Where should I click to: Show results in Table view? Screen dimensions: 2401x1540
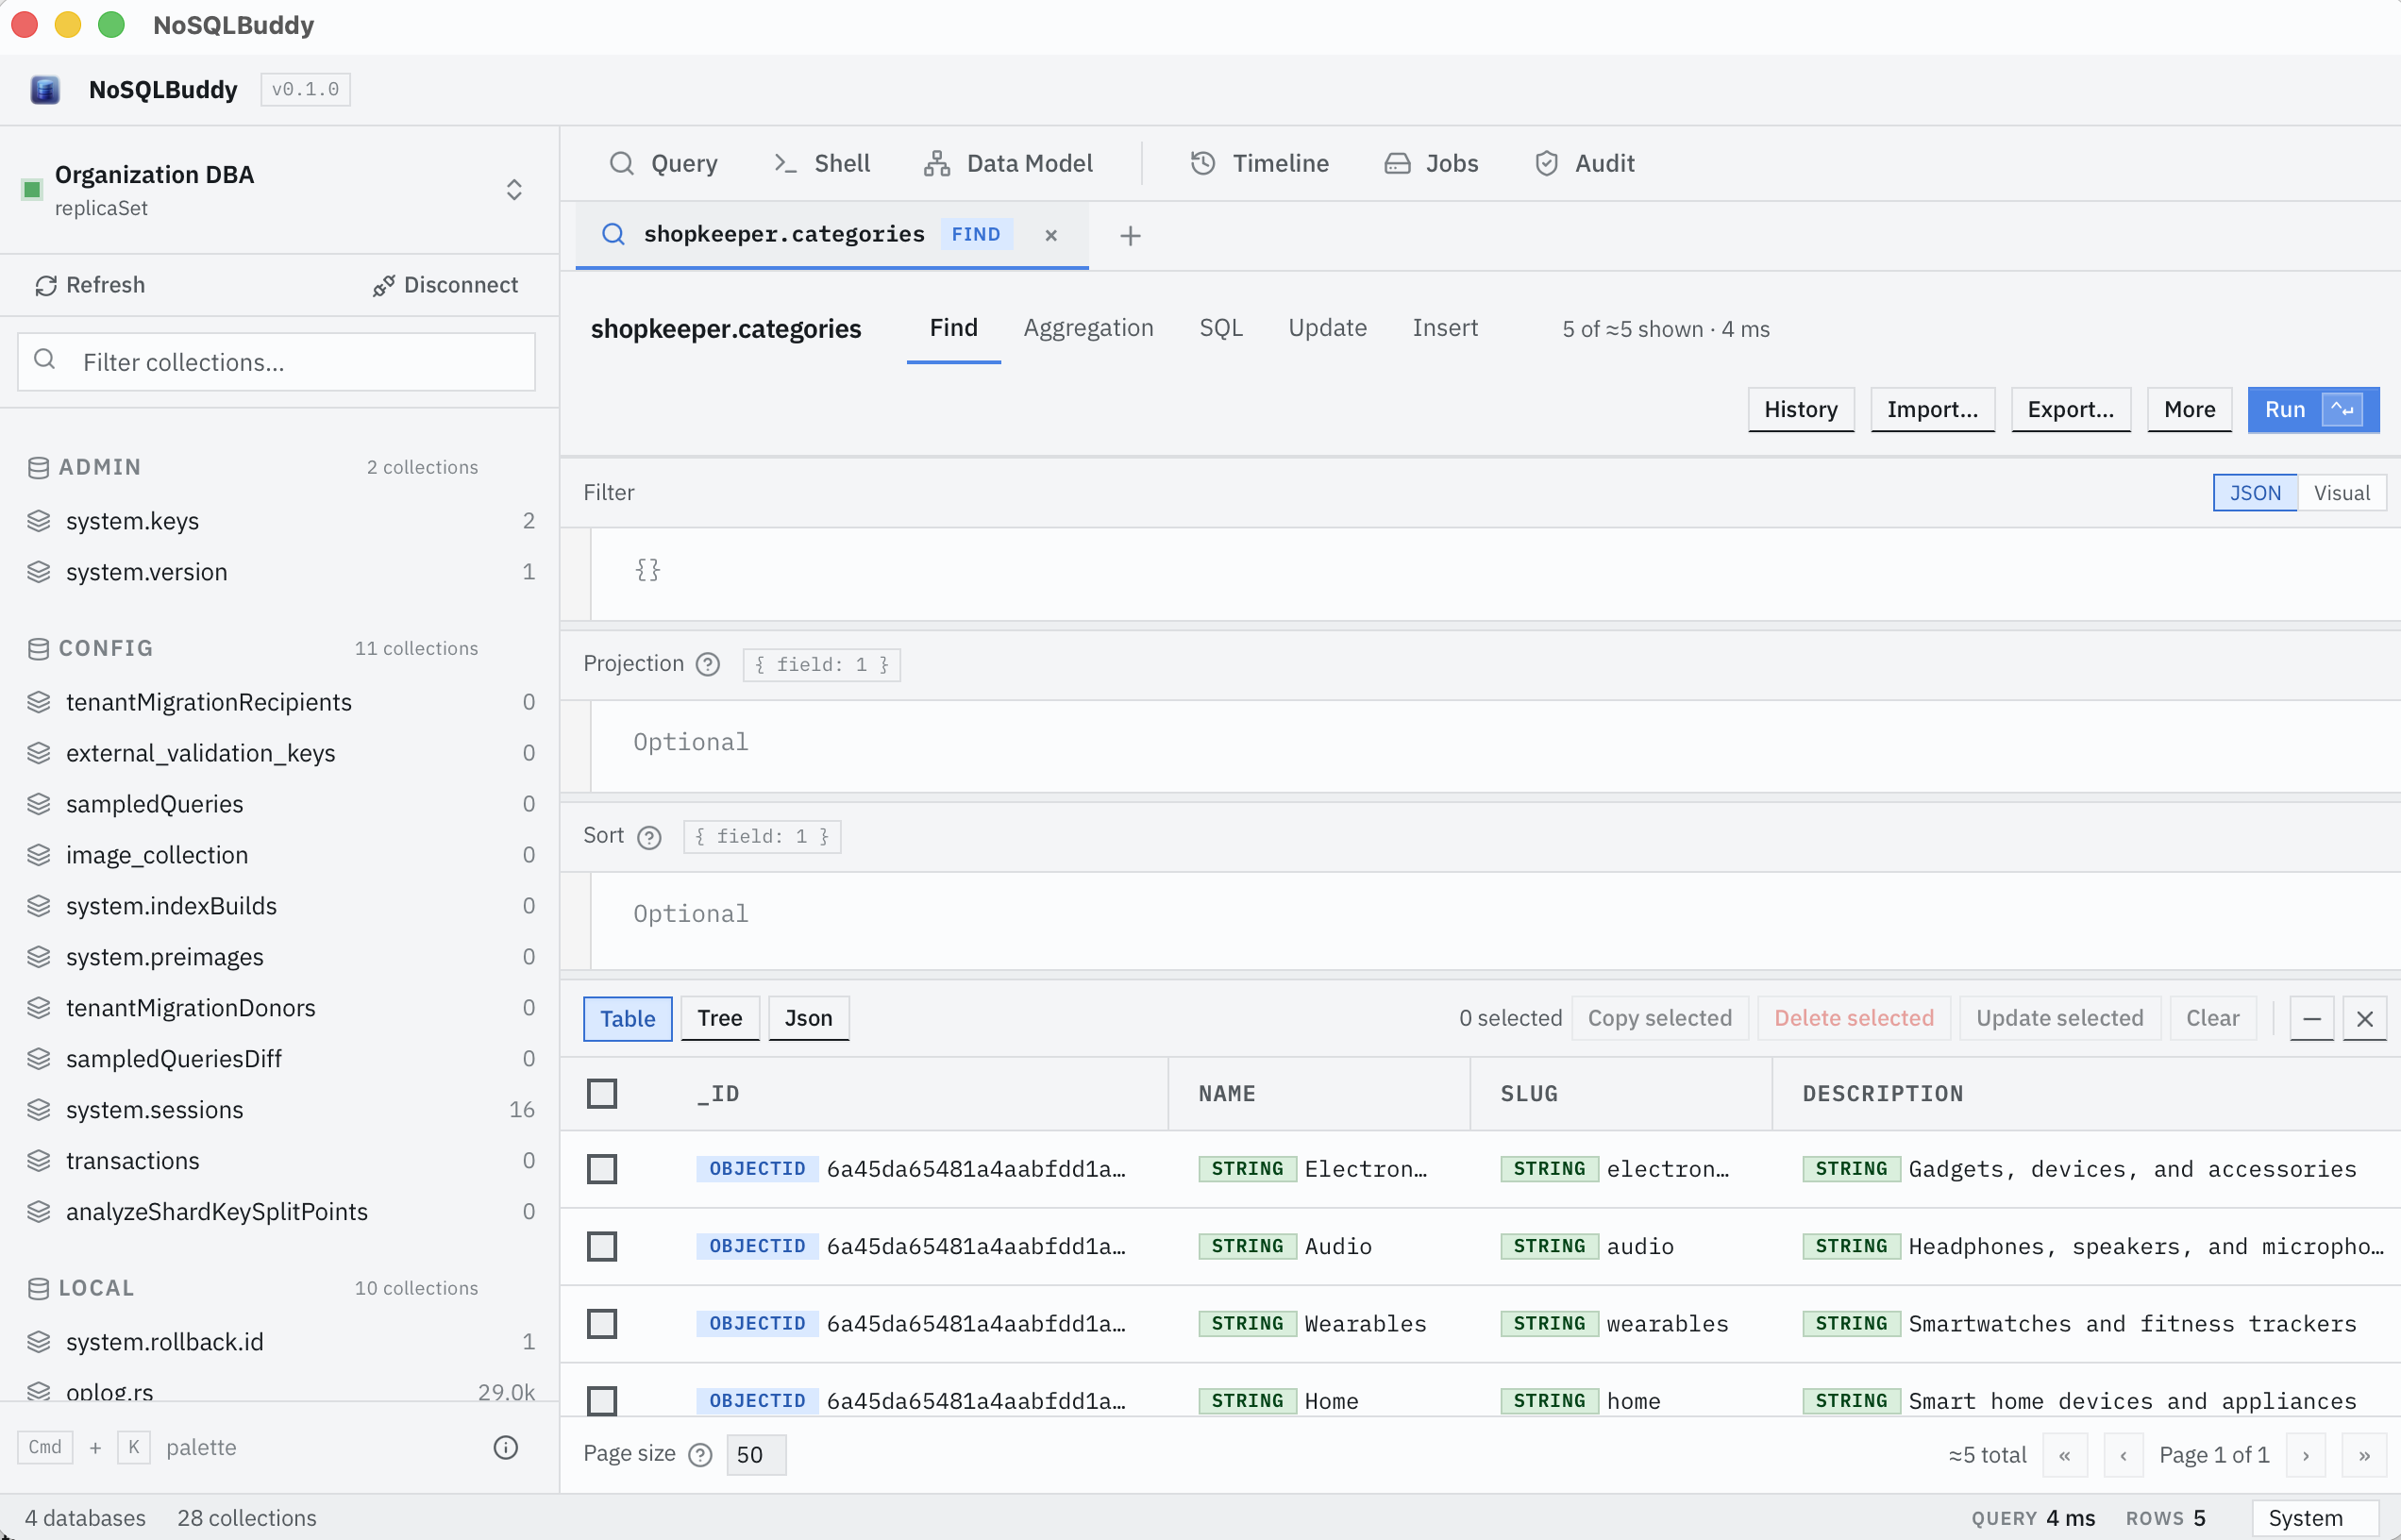click(628, 1018)
